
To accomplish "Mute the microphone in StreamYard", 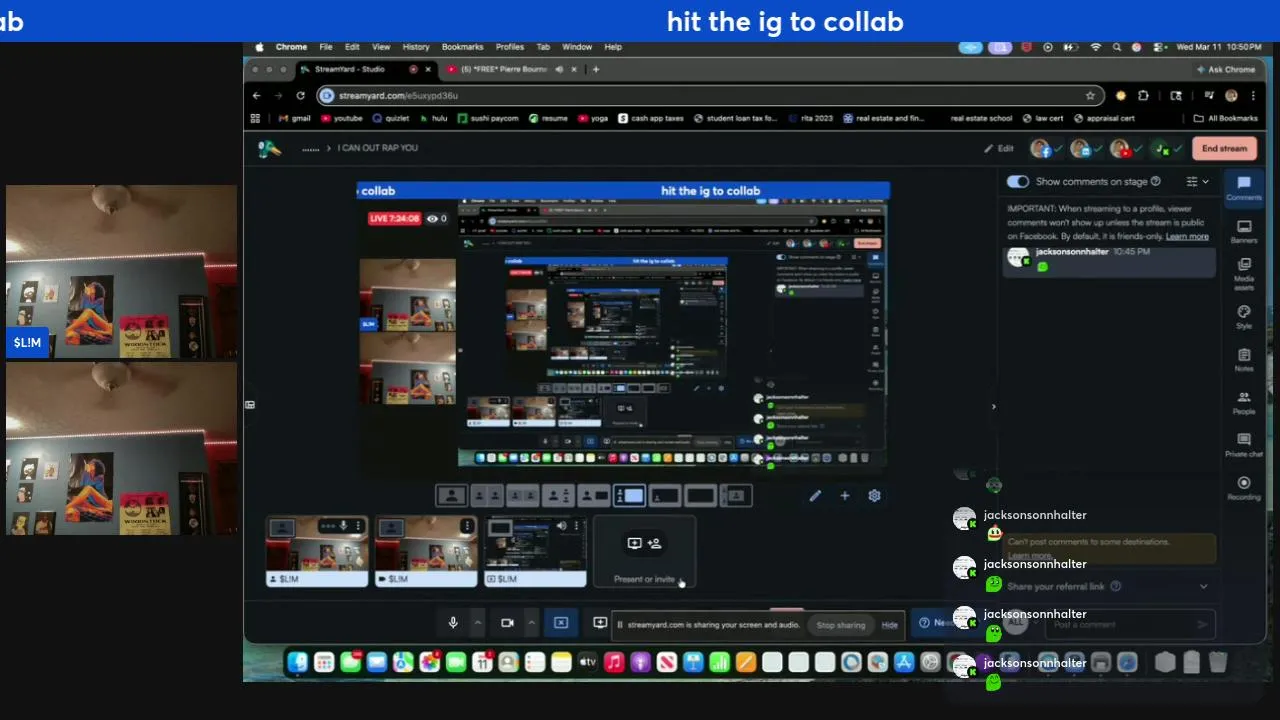I will click(453, 623).
